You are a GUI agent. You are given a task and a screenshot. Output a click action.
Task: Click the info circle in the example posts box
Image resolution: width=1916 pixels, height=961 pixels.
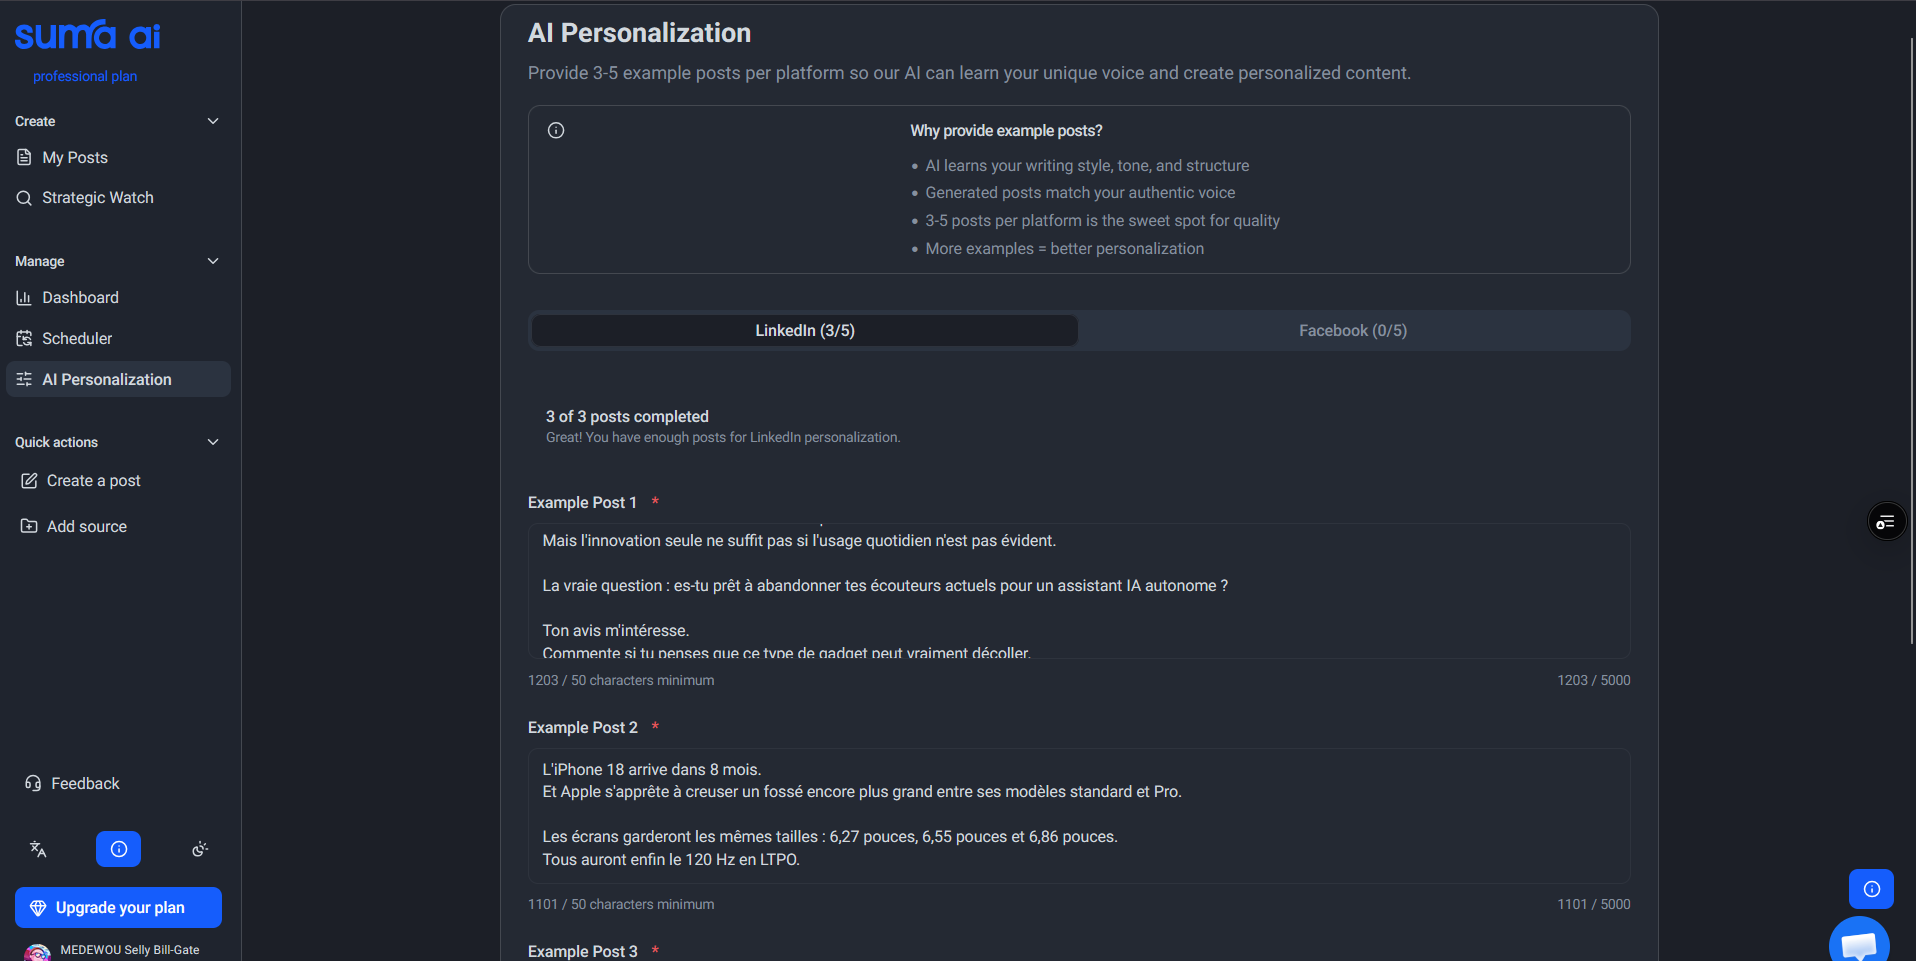[556, 131]
